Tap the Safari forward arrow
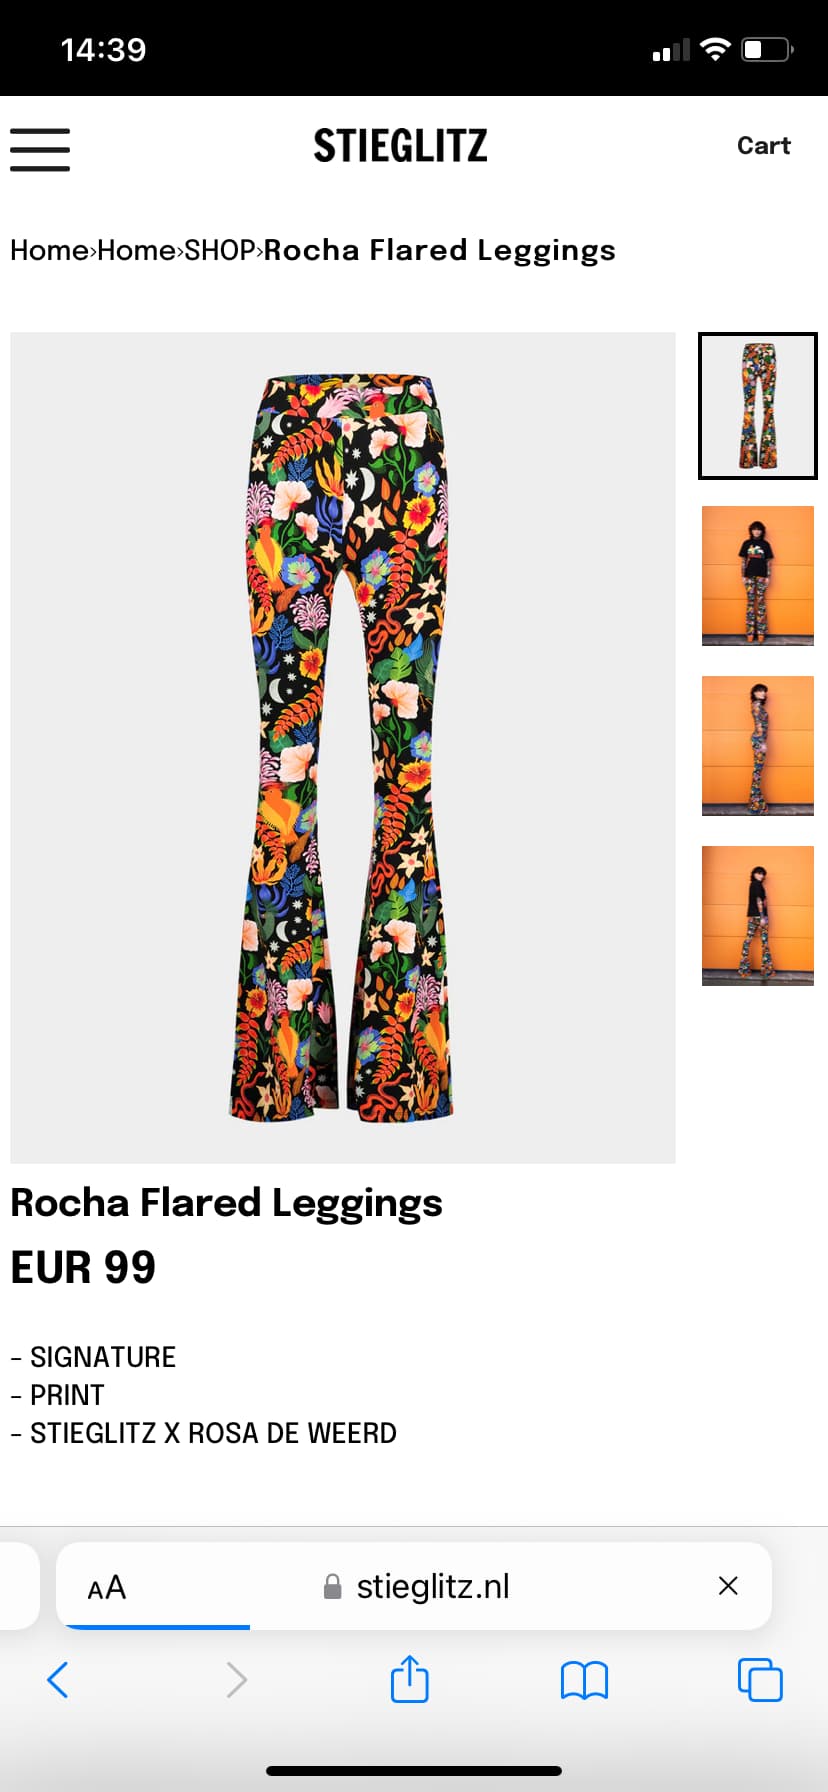This screenshot has height=1792, width=828. click(x=236, y=1680)
